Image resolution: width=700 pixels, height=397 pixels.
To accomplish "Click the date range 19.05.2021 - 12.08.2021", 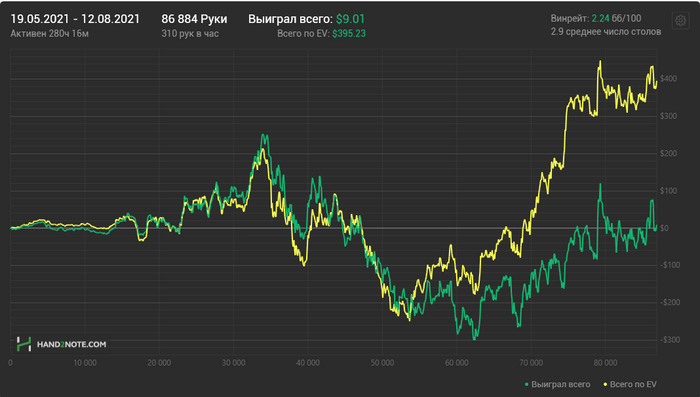I will 75,19.
